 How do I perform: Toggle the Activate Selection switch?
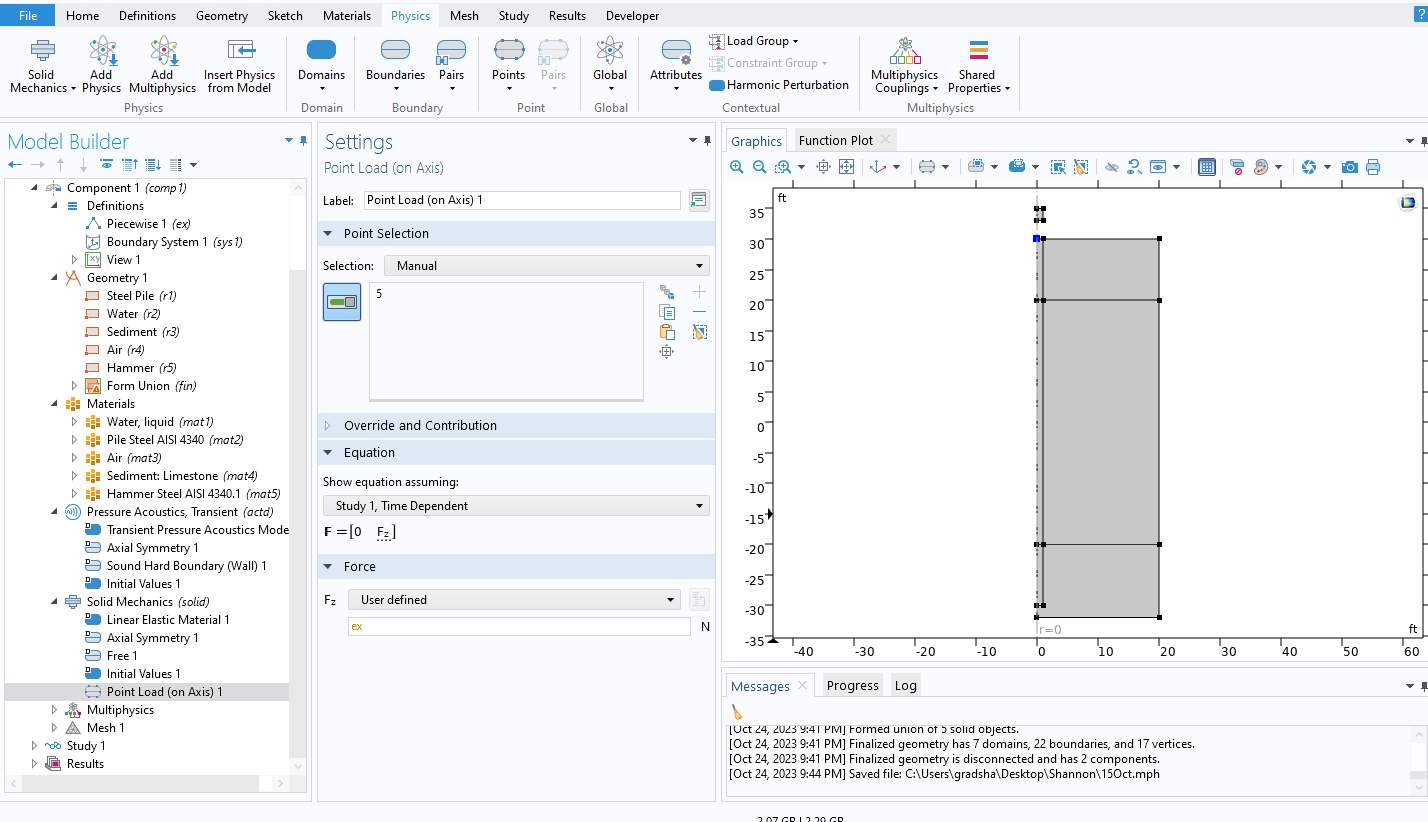click(342, 302)
